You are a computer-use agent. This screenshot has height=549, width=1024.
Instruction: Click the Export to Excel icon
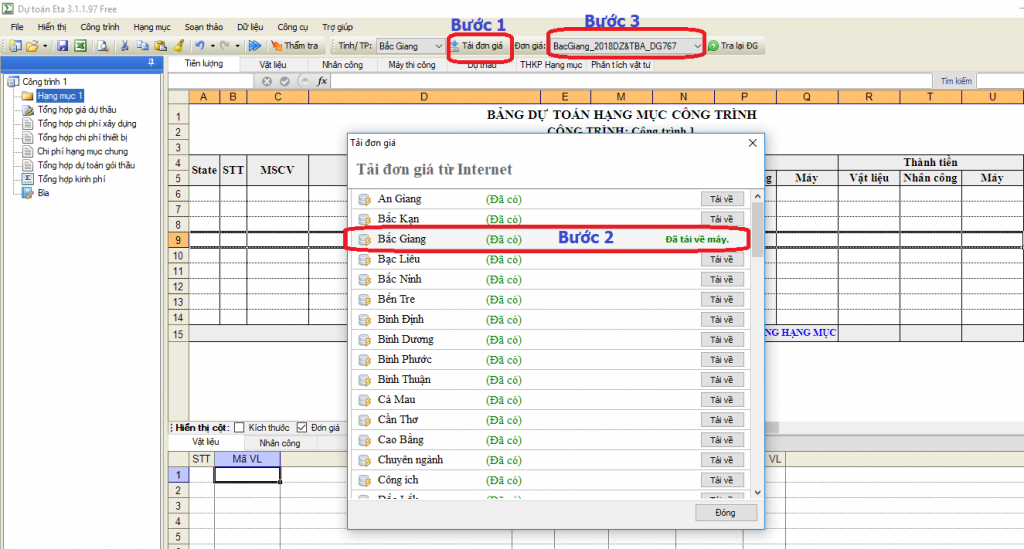click(79, 46)
